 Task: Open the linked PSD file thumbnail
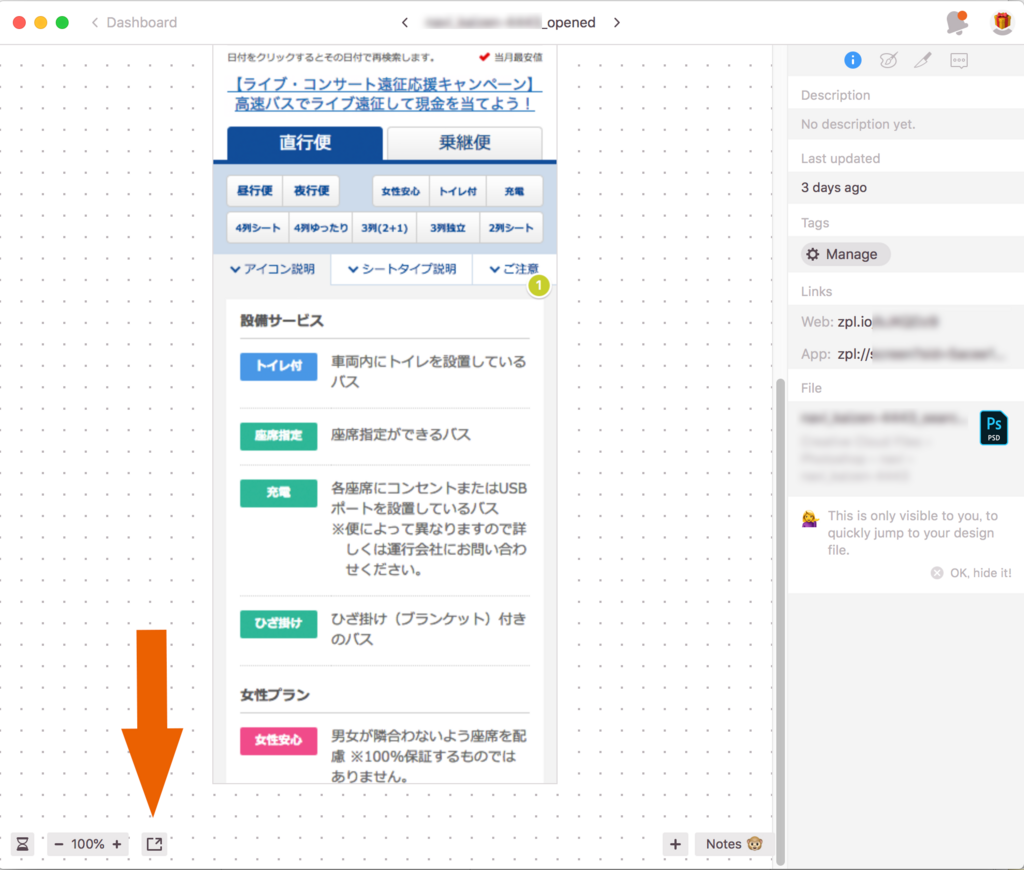[993, 427]
